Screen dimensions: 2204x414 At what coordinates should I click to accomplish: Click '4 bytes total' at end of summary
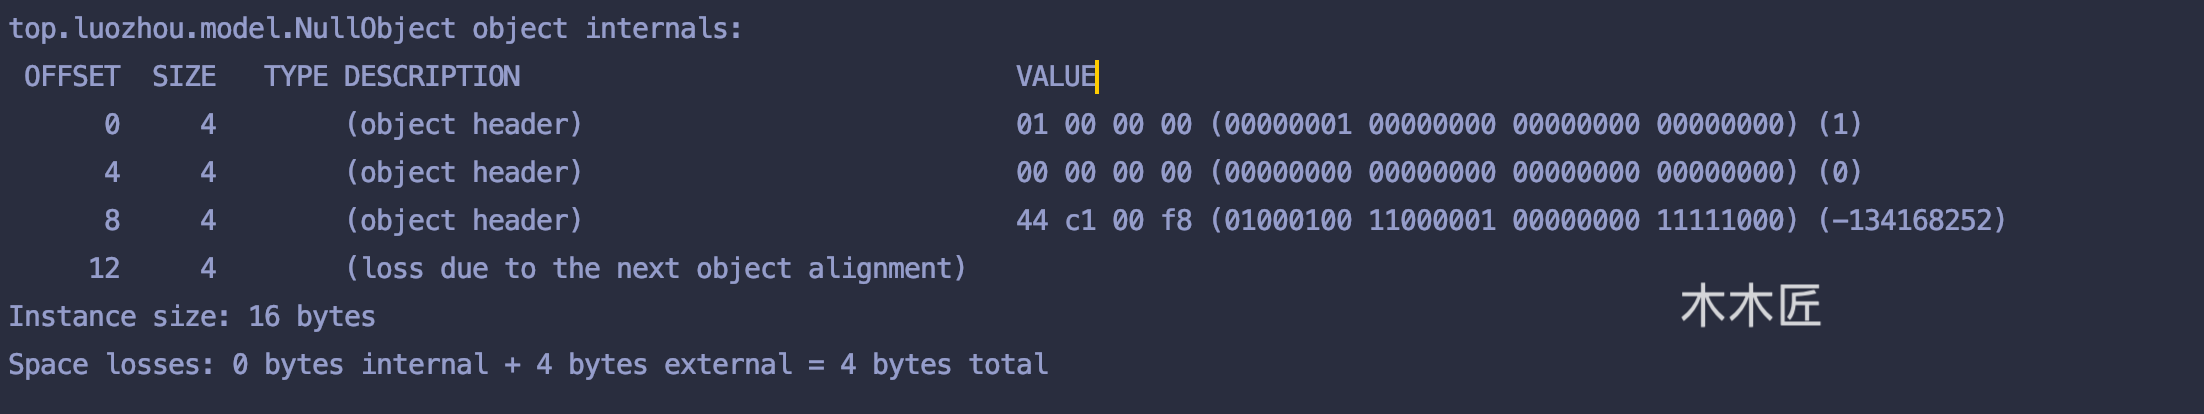[x=944, y=365]
